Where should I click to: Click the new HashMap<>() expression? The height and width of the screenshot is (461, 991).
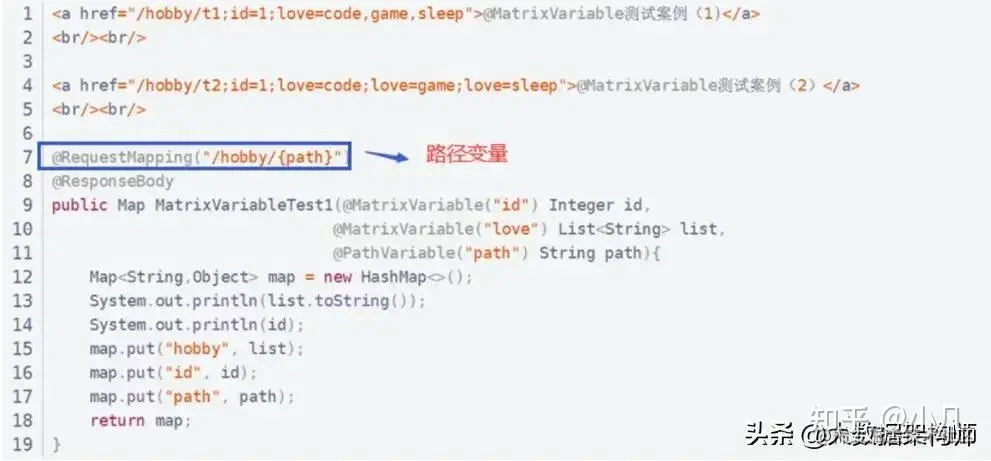pyautogui.click(x=398, y=277)
